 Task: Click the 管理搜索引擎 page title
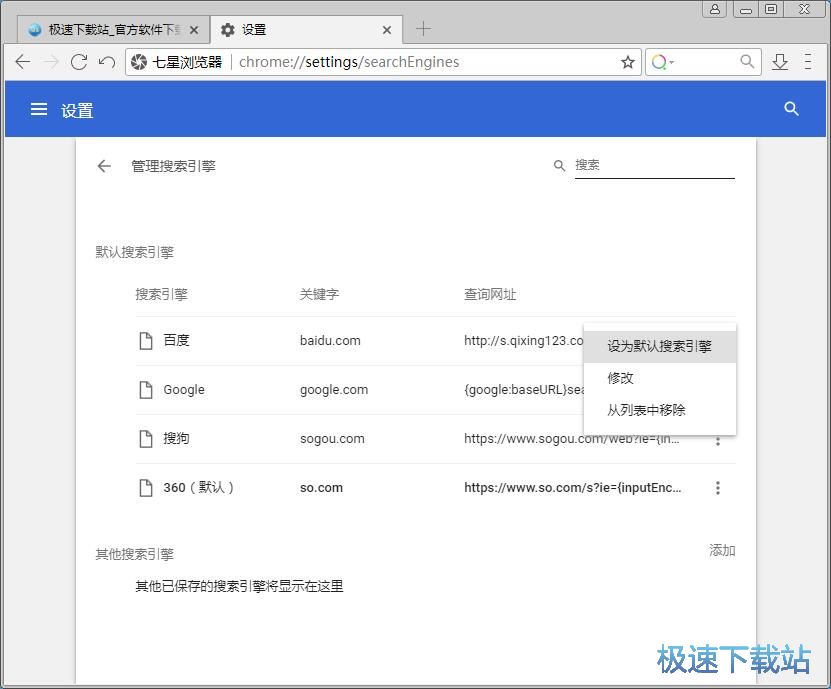tap(173, 166)
